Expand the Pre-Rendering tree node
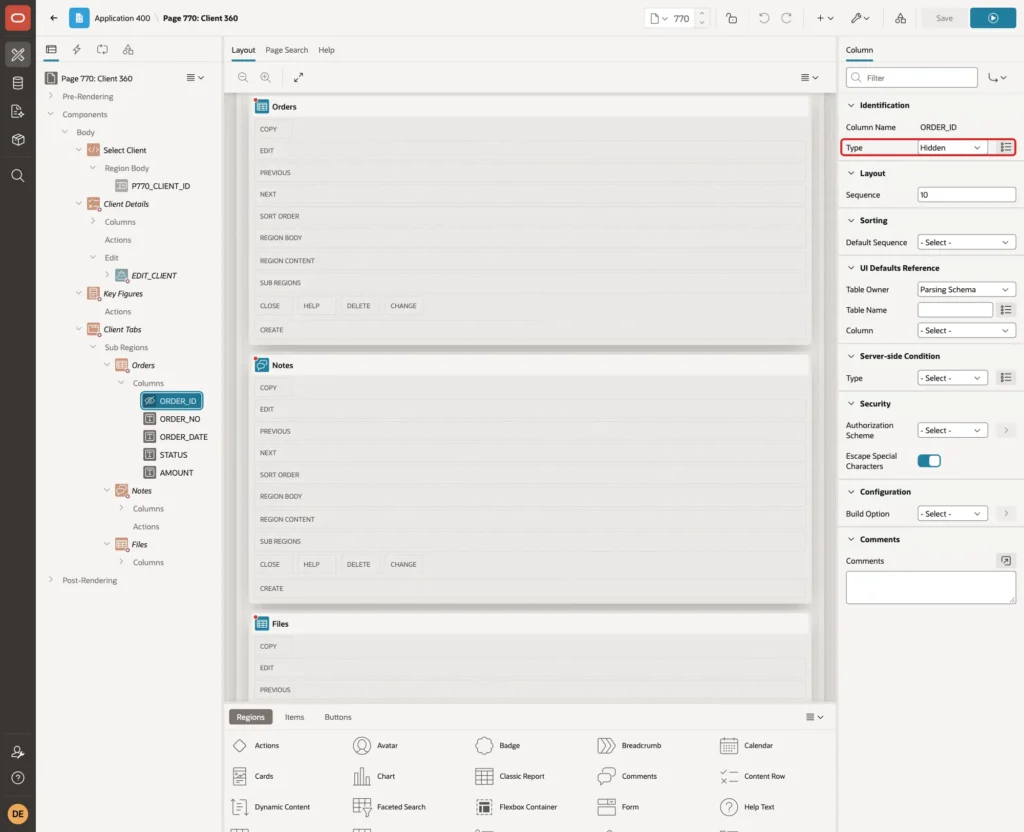 click(x=50, y=96)
